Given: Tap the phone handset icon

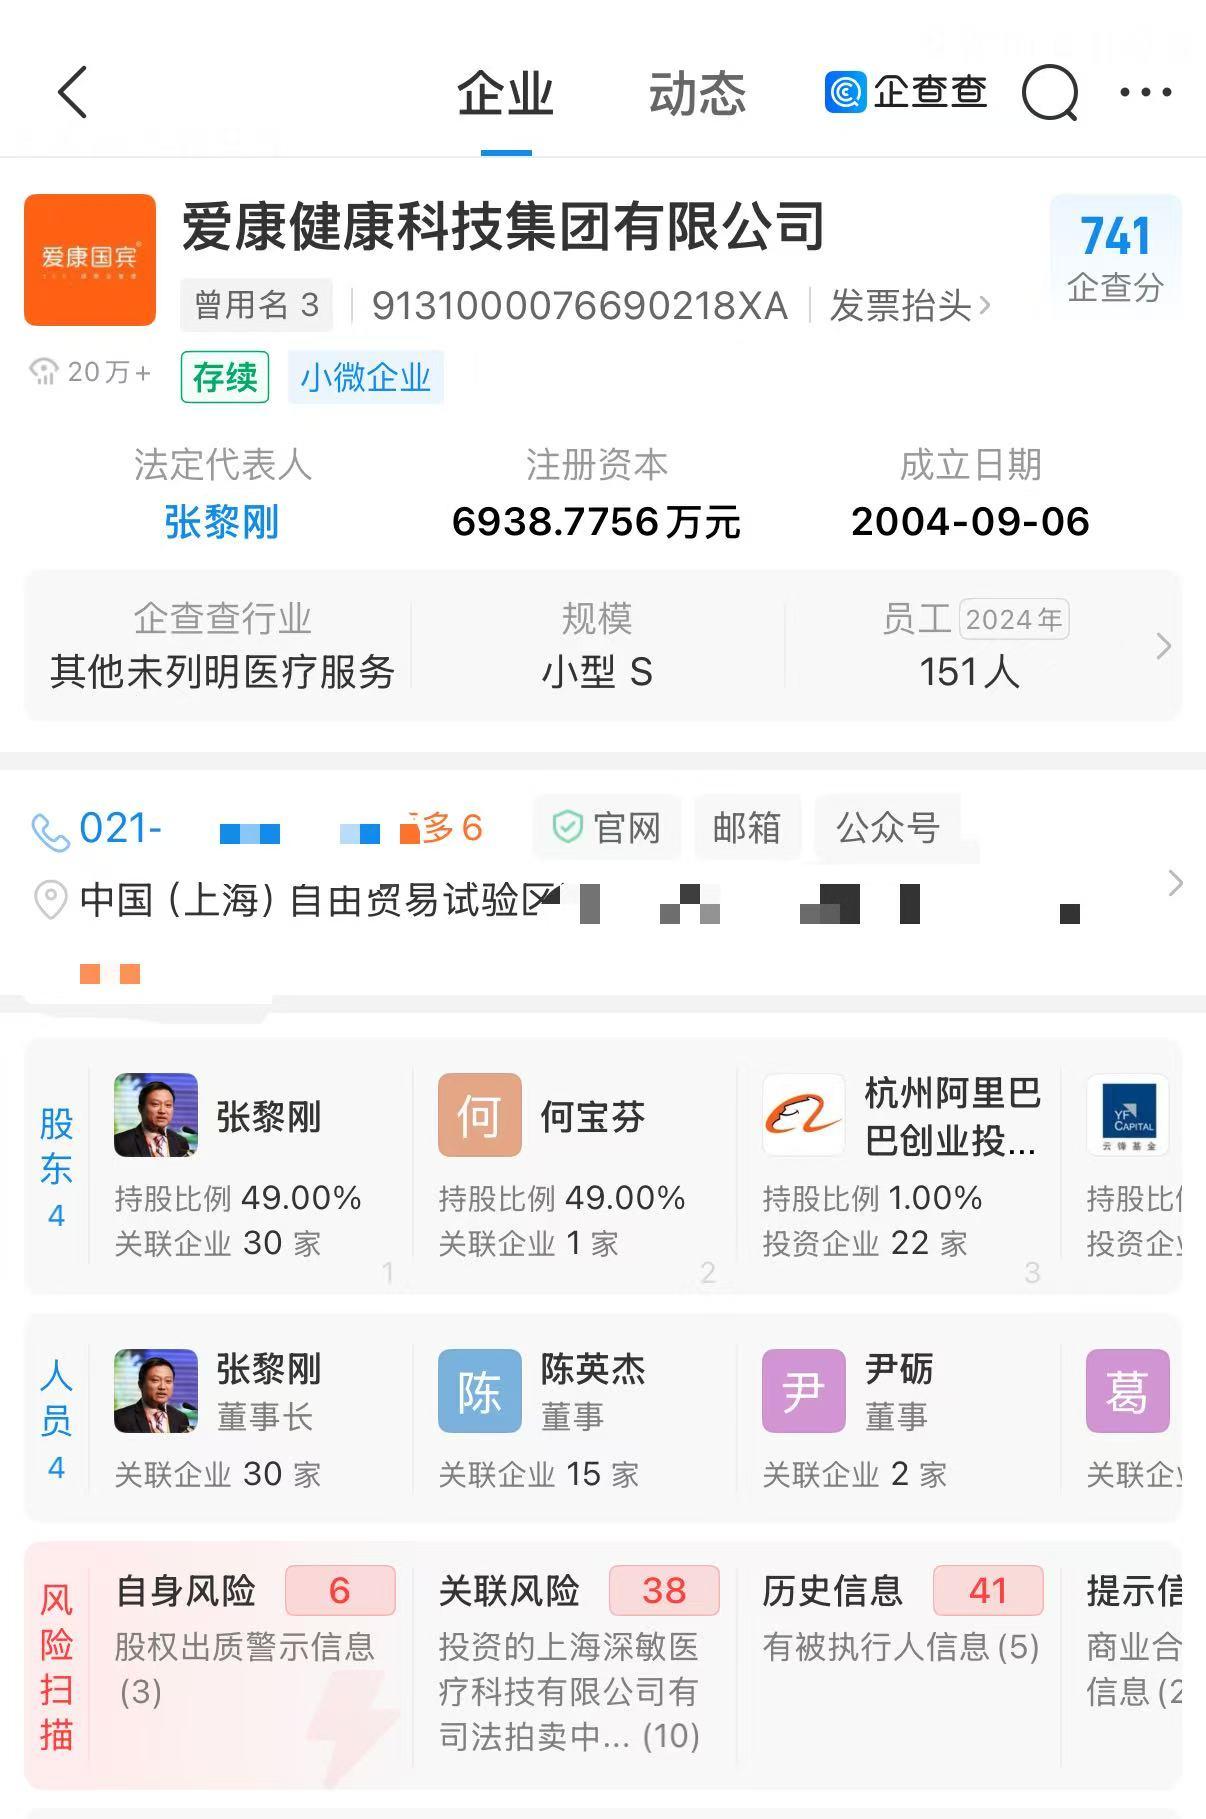Looking at the screenshot, I should pos(50,832).
